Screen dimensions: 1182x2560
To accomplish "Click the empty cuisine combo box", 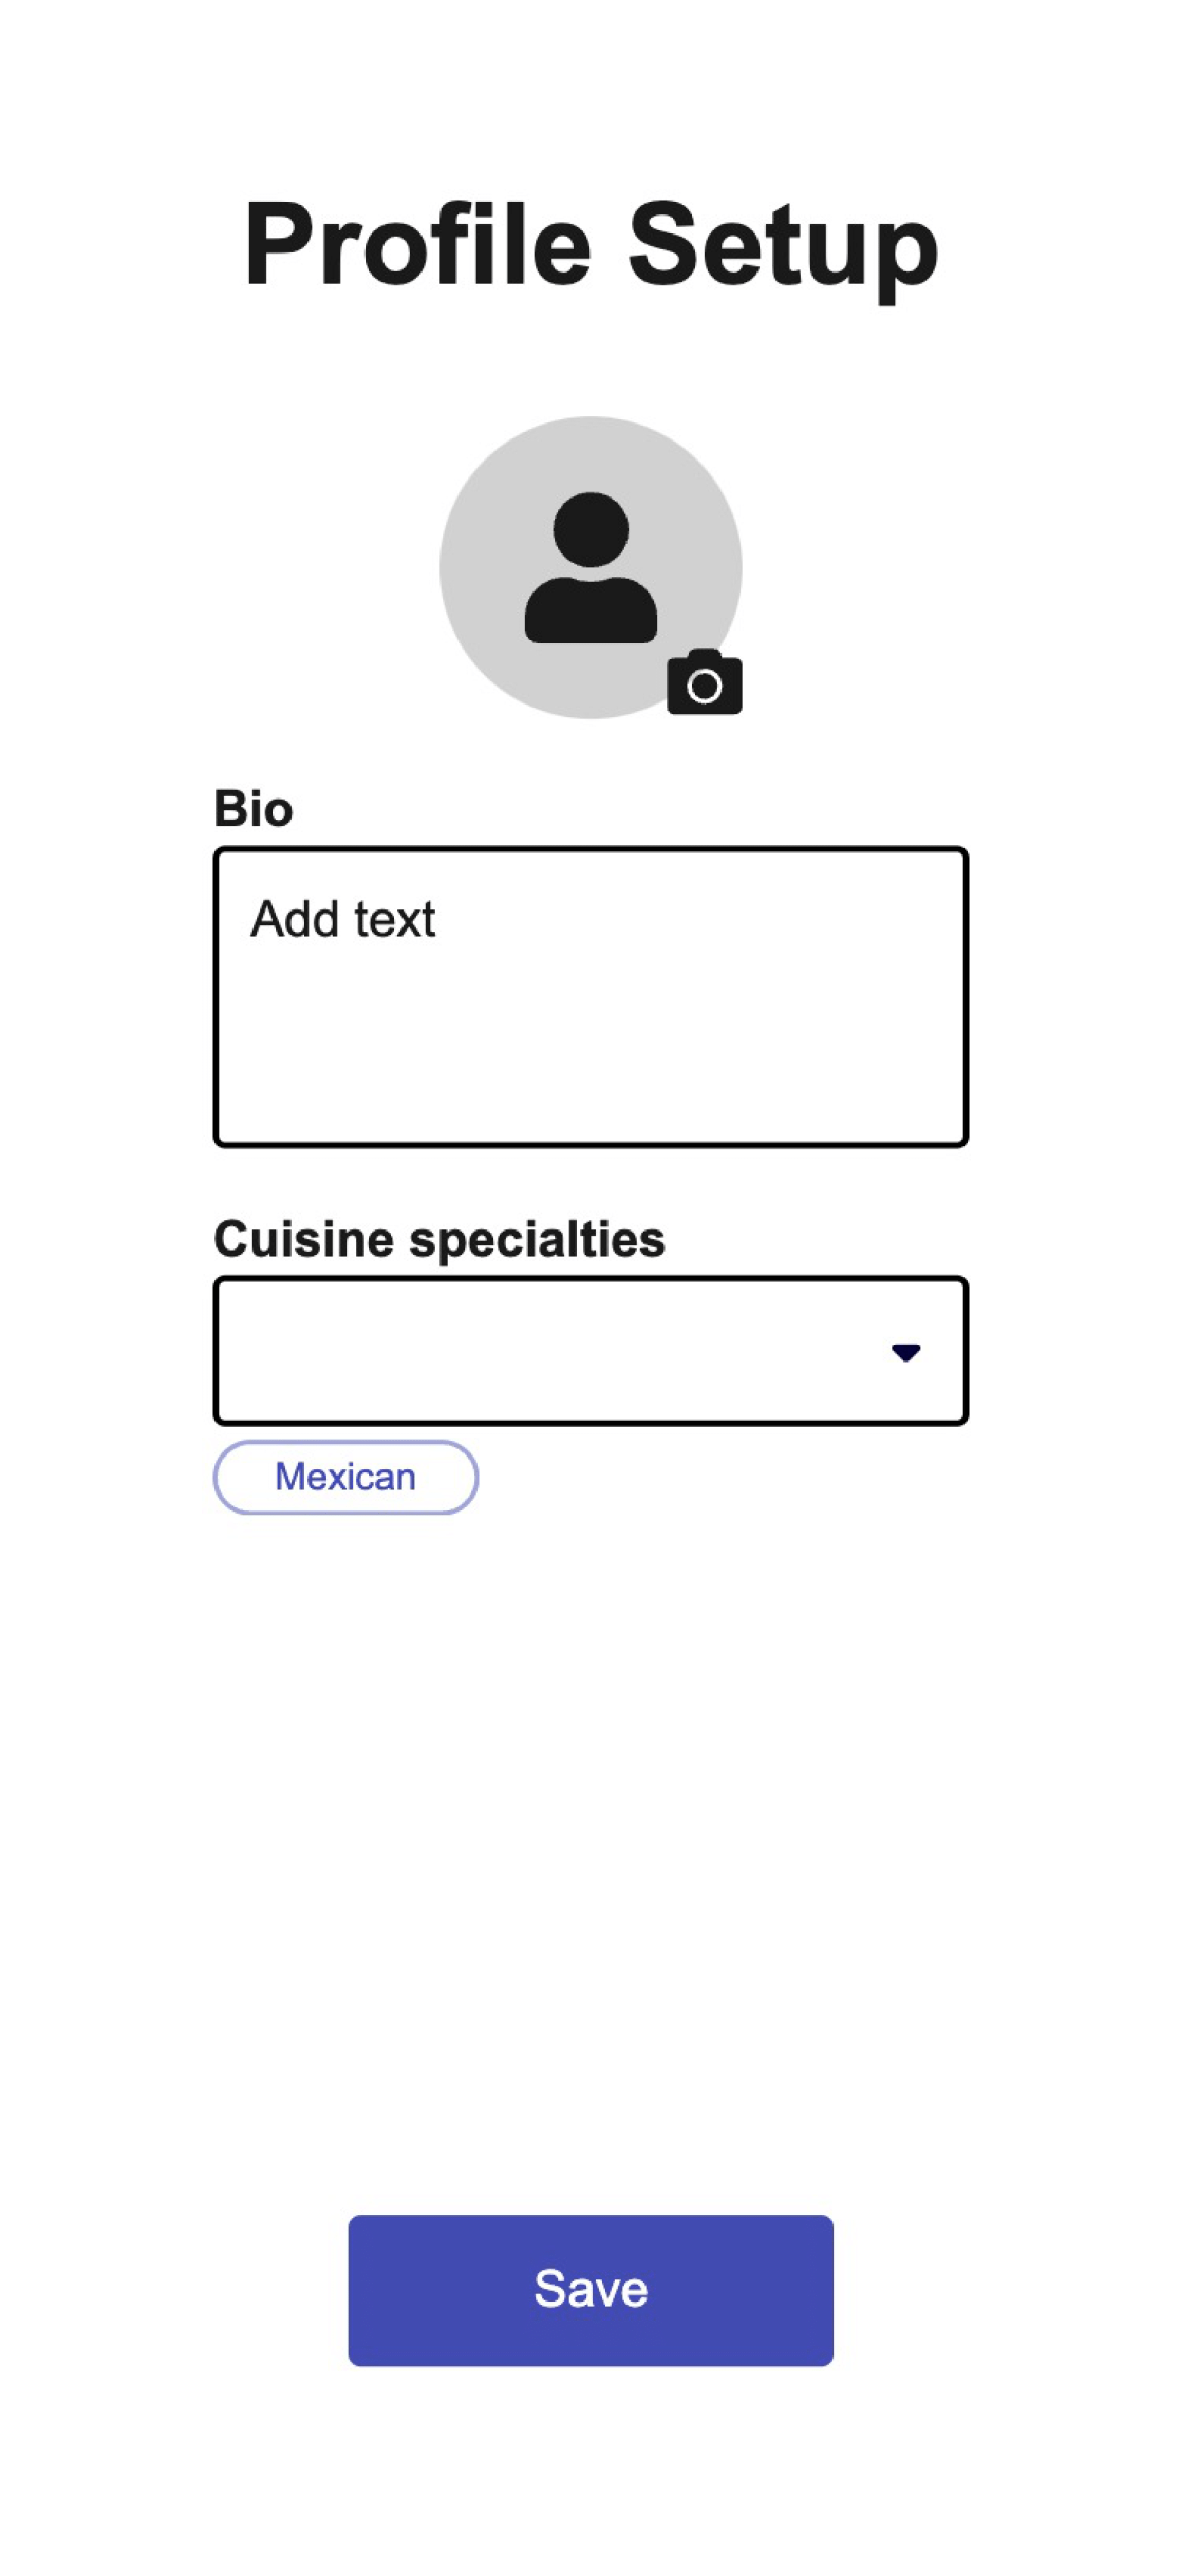I will pyautogui.click(x=550, y=1350).
